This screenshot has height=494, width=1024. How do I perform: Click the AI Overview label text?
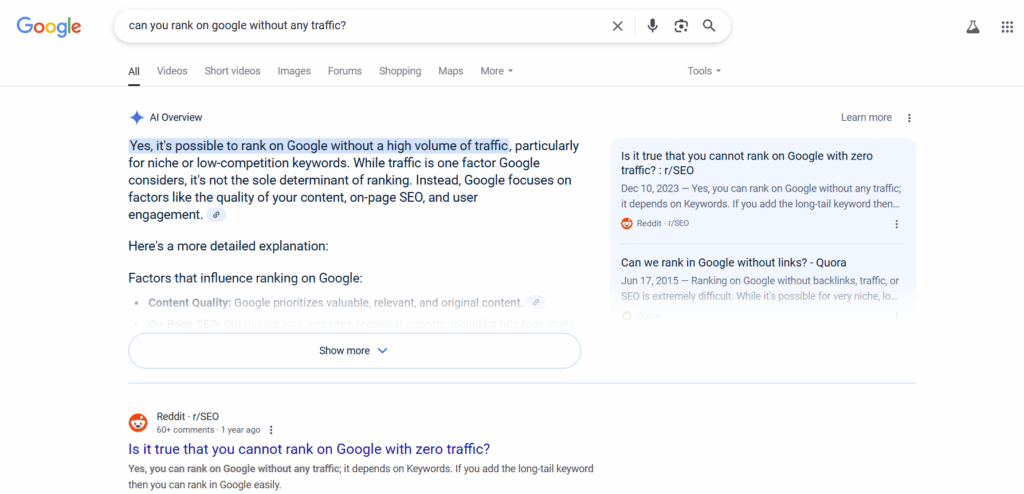tap(176, 118)
